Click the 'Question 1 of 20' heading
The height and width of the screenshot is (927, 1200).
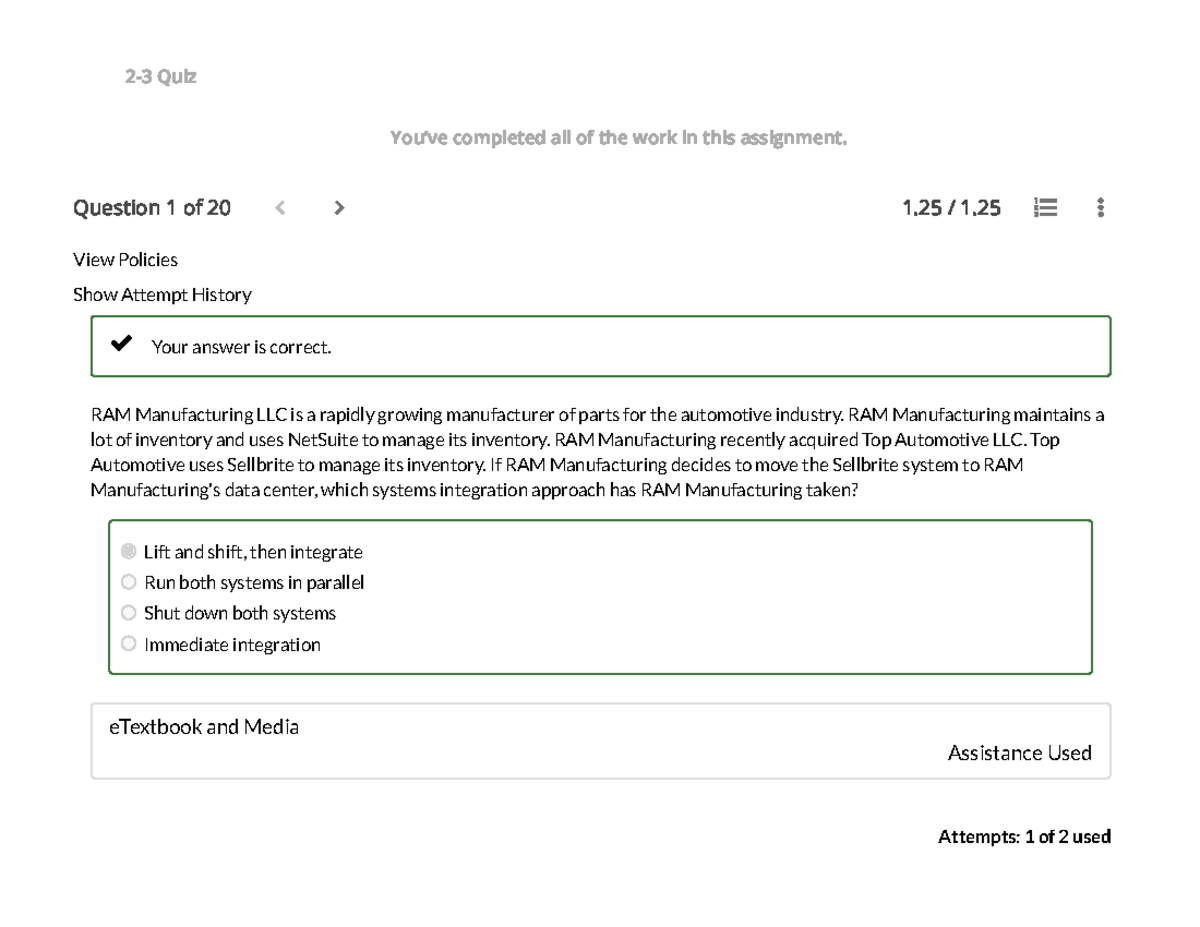point(152,208)
